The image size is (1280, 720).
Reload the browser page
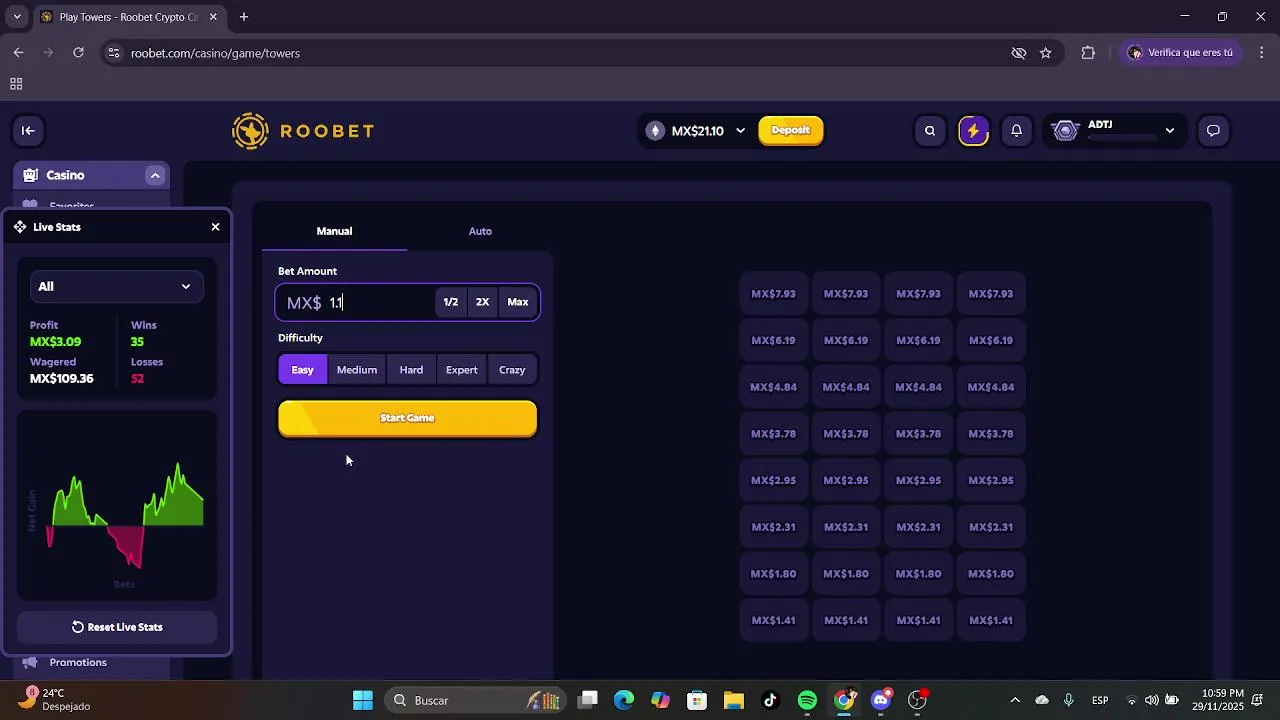78,53
